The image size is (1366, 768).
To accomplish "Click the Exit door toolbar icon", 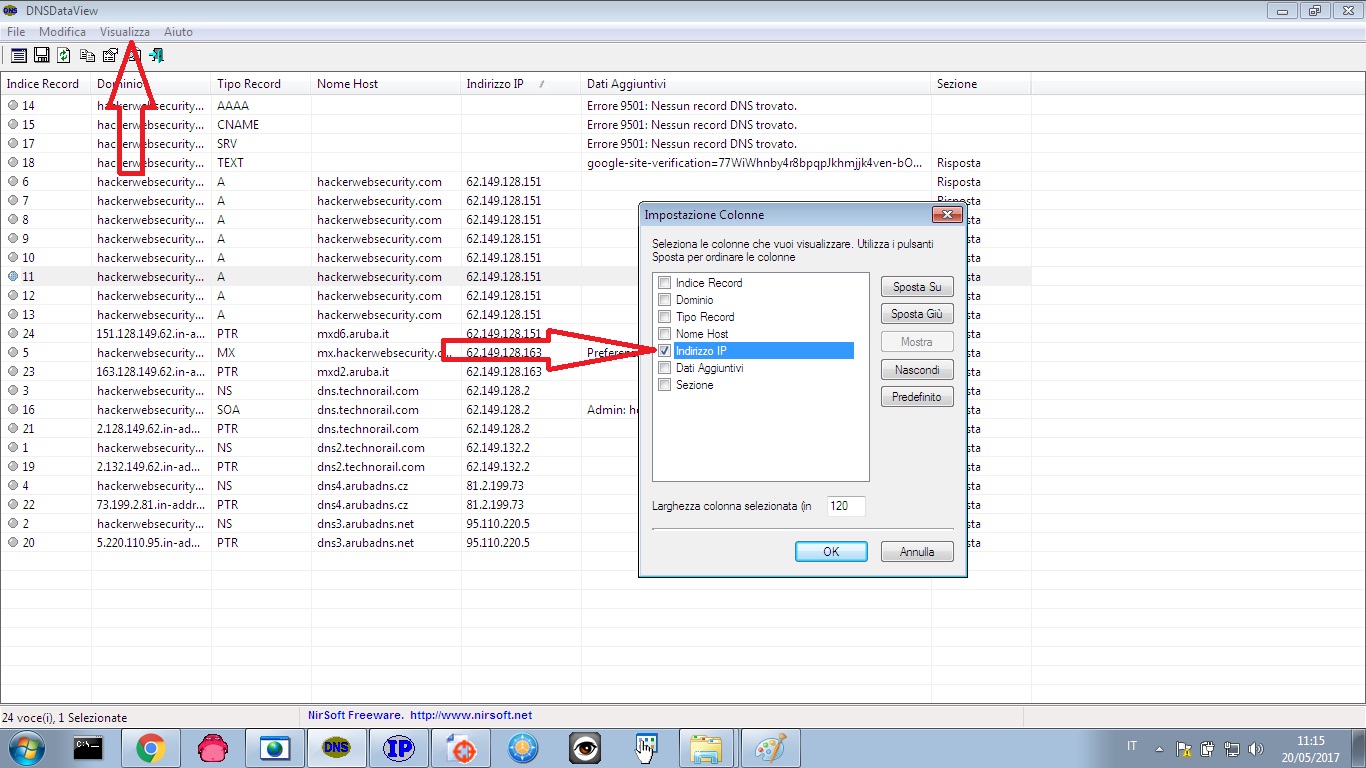I will tap(157, 56).
